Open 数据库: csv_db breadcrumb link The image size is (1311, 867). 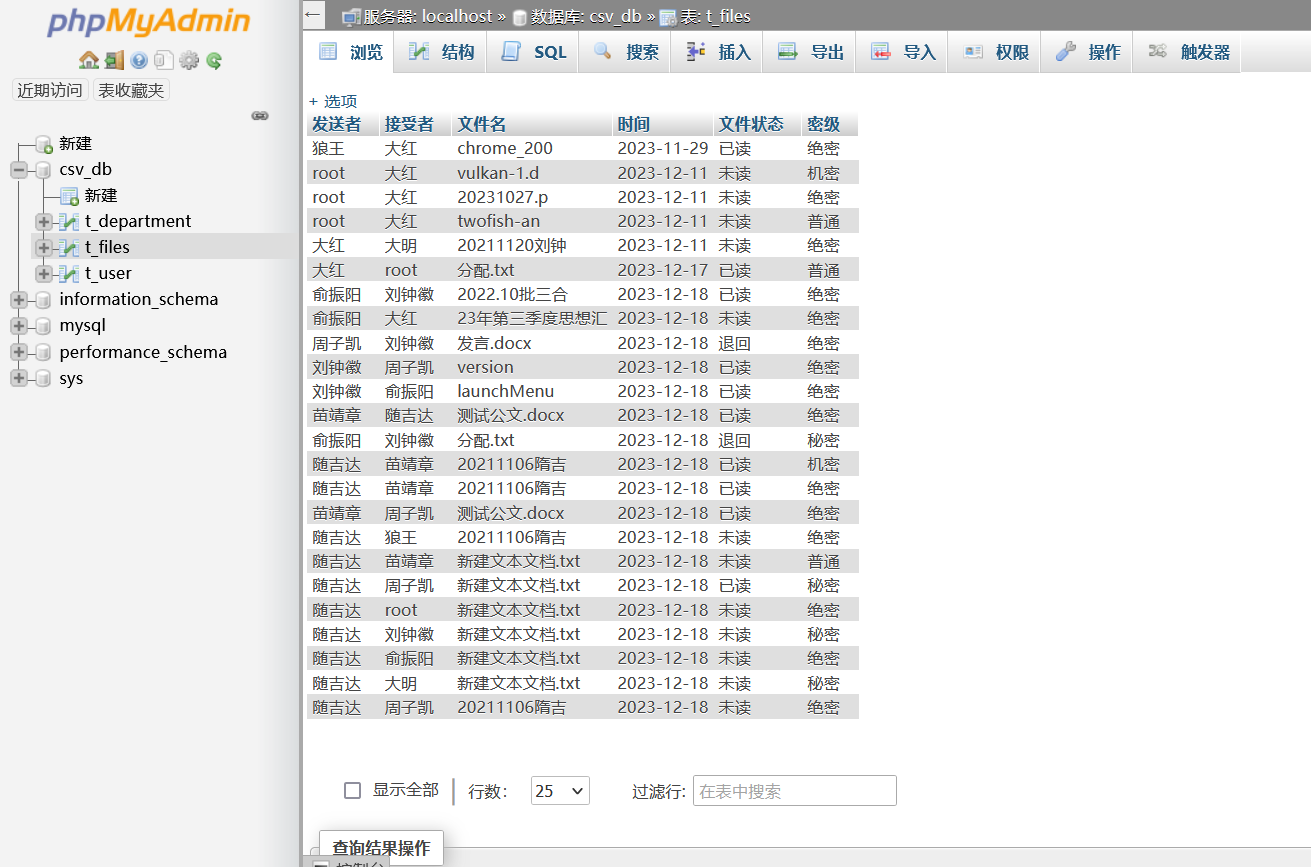click(x=586, y=16)
